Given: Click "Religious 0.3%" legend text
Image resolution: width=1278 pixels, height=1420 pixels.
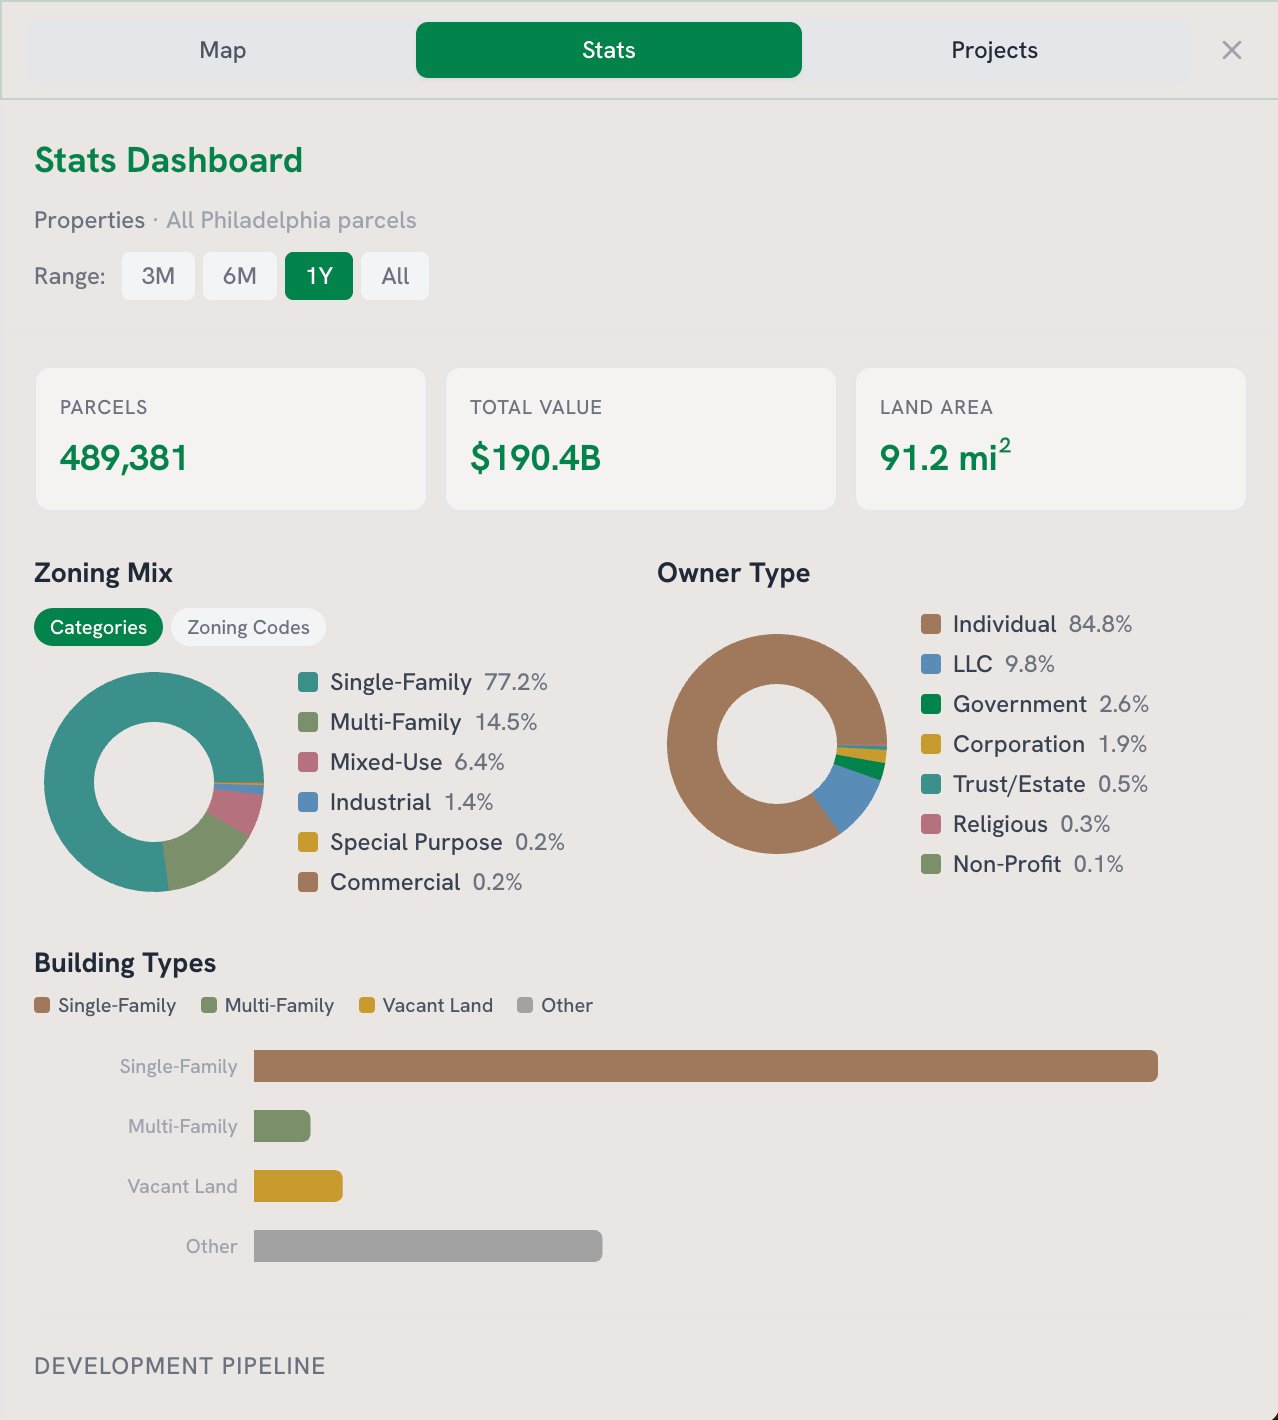Looking at the screenshot, I should pyautogui.click(x=1032, y=824).
